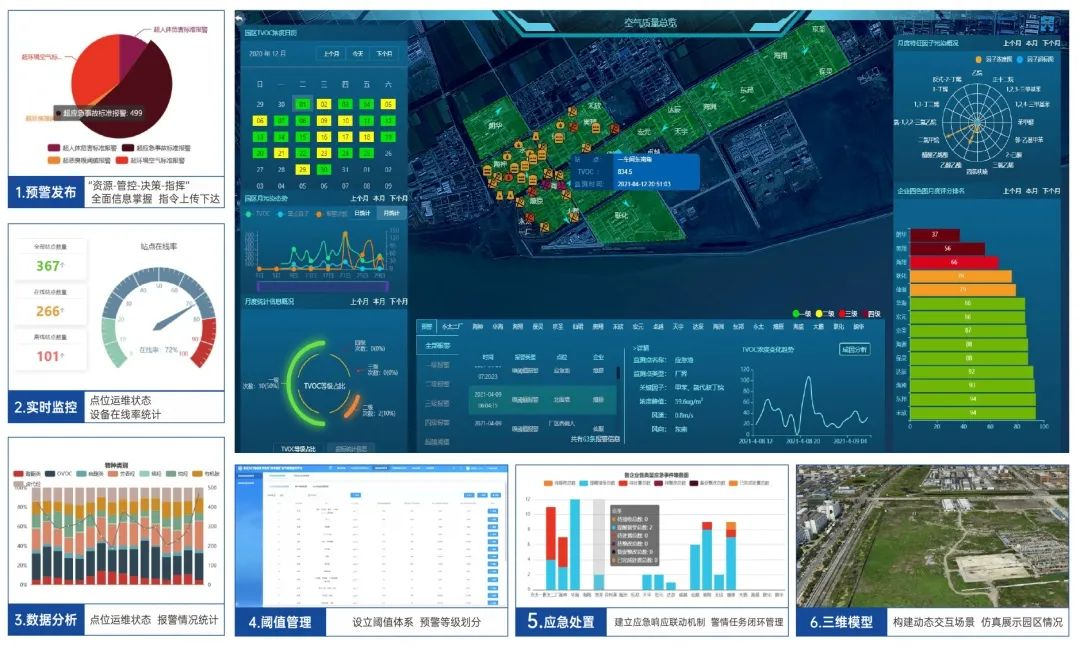Image resolution: width=1080 pixels, height=649 pixels.
Task: Click 本月 in enterprise ranking bar panel
Action: click(x=1031, y=191)
